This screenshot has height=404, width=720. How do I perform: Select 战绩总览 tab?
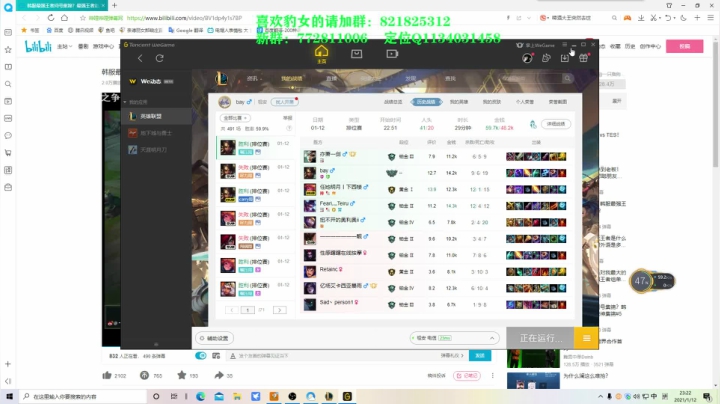[x=393, y=102]
